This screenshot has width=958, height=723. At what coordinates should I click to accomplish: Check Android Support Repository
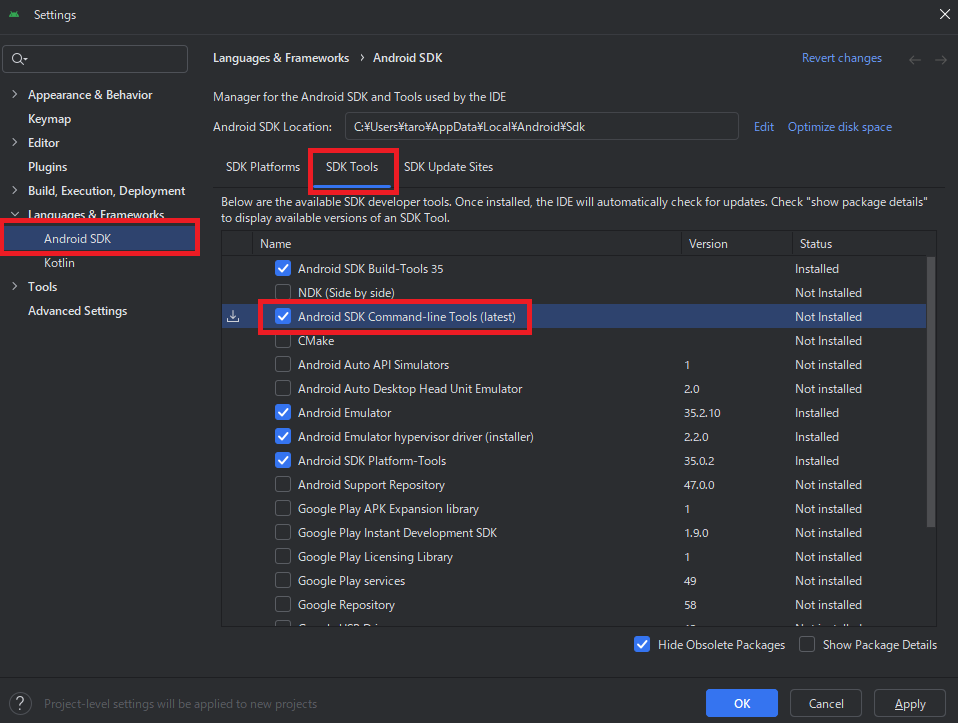283,485
